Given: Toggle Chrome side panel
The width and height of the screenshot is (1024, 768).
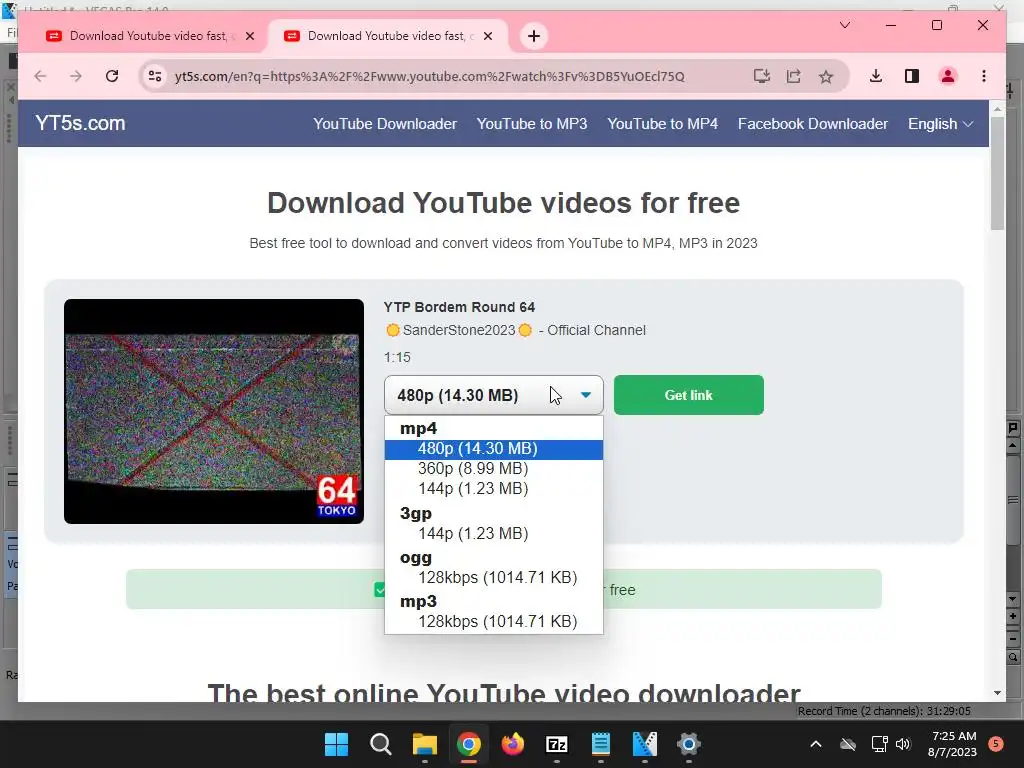Looking at the screenshot, I should pos(912,76).
